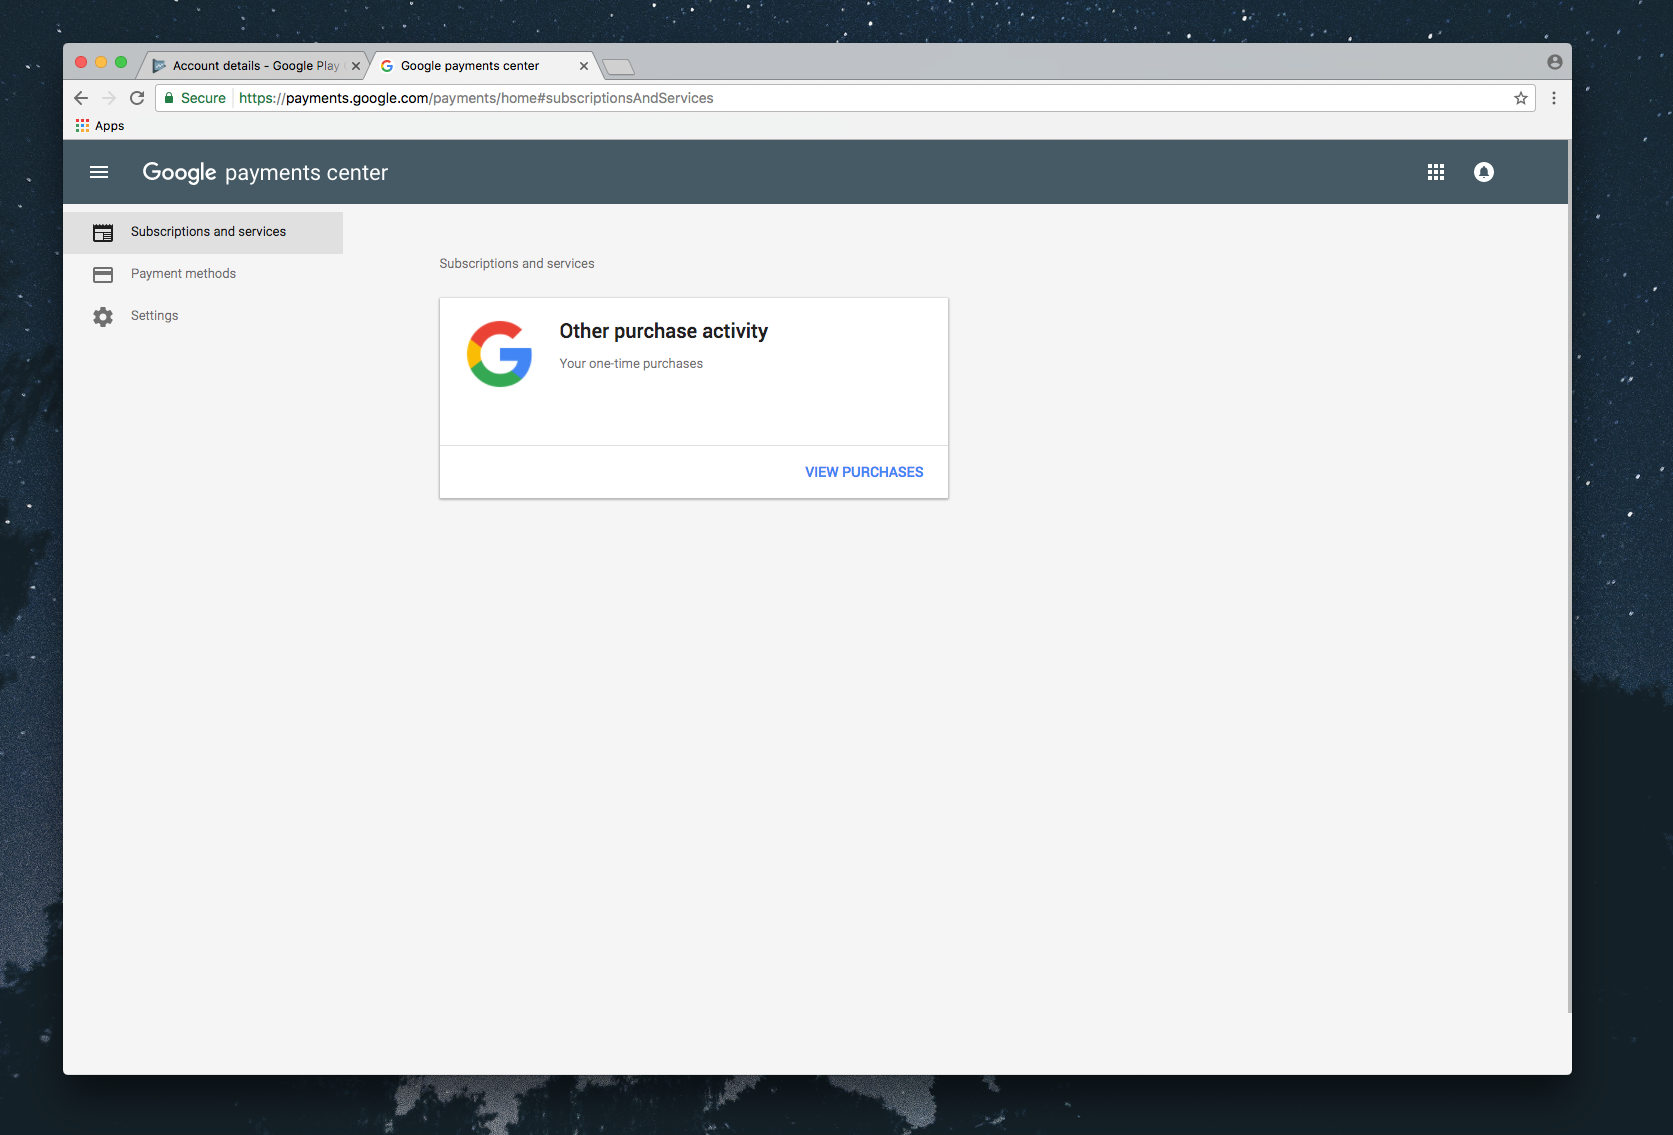Viewport: 1673px width, 1135px height.
Task: Open a new browser tab
Action: [x=619, y=67]
